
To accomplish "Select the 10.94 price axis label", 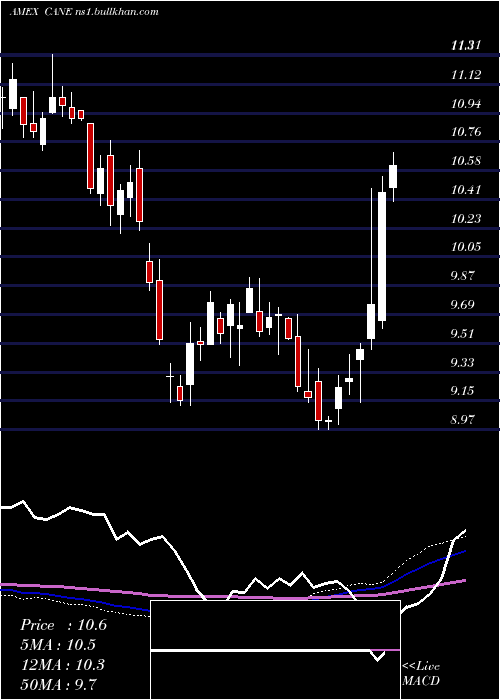I will pyautogui.click(x=466, y=104).
